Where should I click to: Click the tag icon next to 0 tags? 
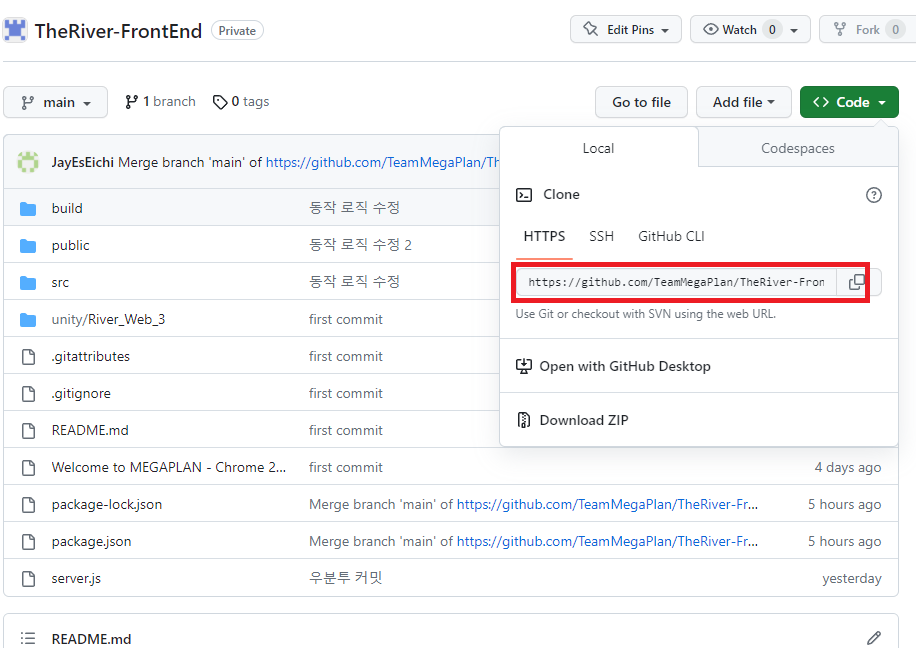[x=220, y=102]
